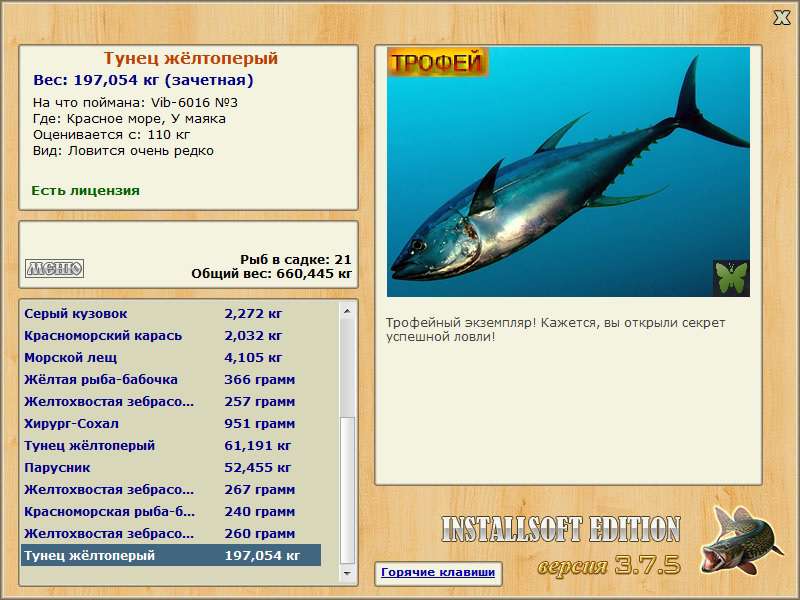This screenshot has width=800, height=600.
Task: Select highlighted Тунец жёлтоперый 197,054 кг row
Action: pos(171,555)
